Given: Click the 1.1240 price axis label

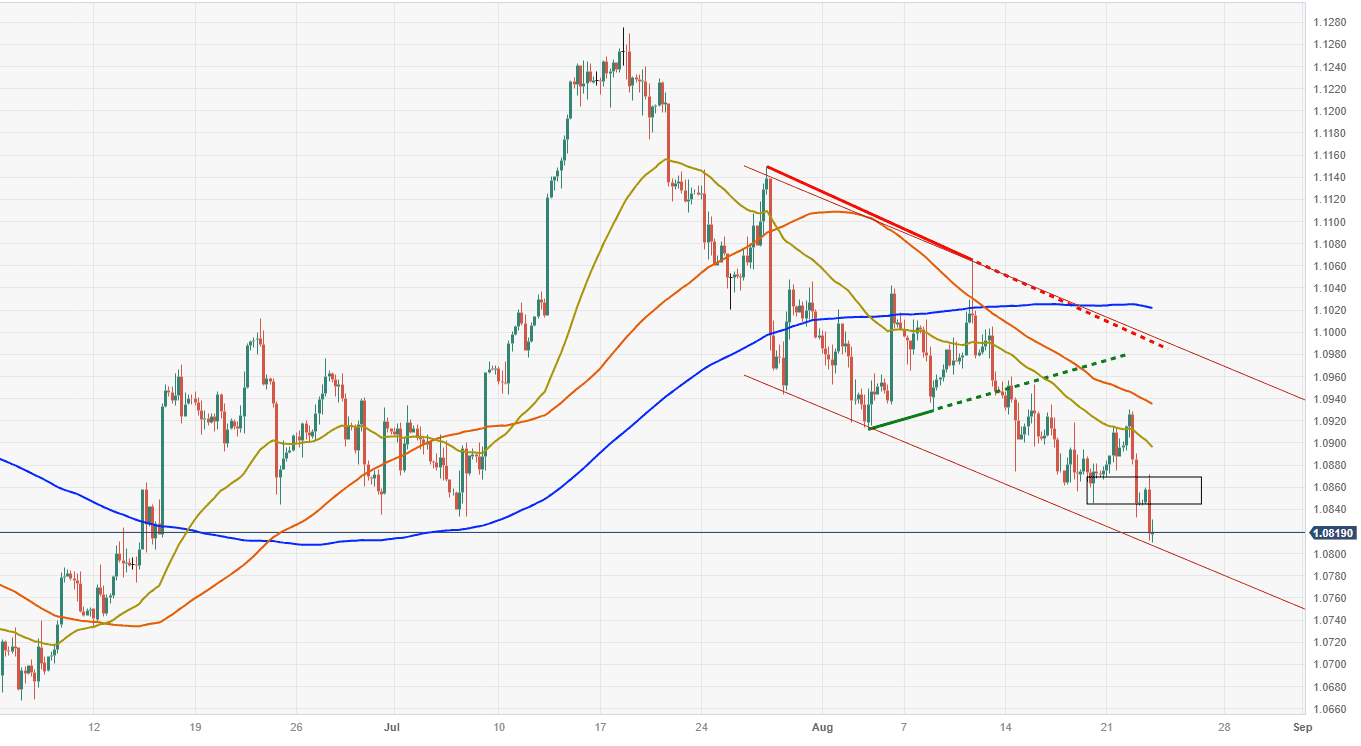Looking at the screenshot, I should (1331, 67).
